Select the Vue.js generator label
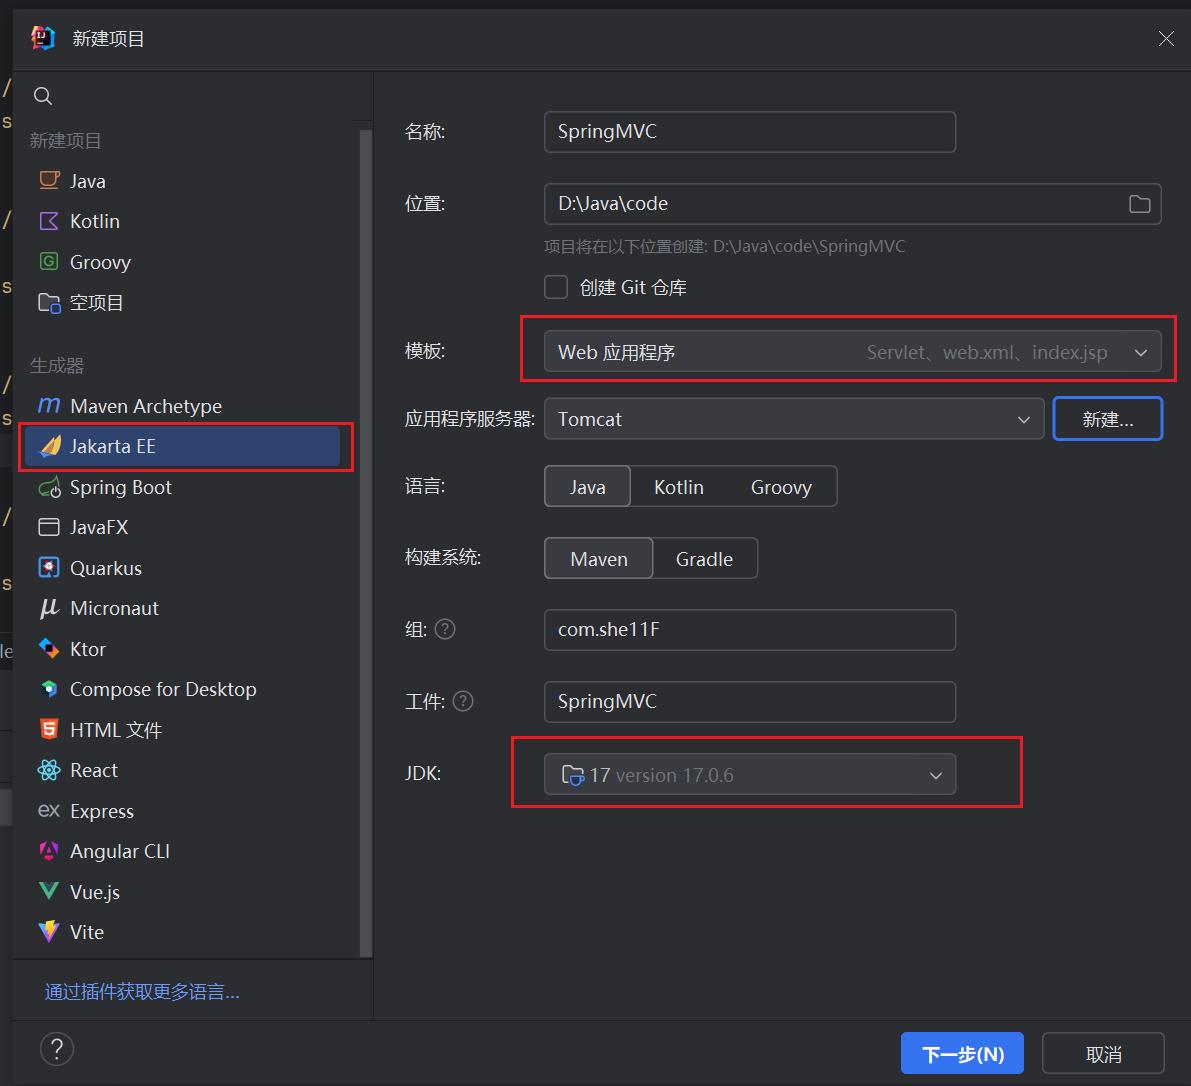The image size is (1191, 1086). pyautogui.click(x=95, y=892)
